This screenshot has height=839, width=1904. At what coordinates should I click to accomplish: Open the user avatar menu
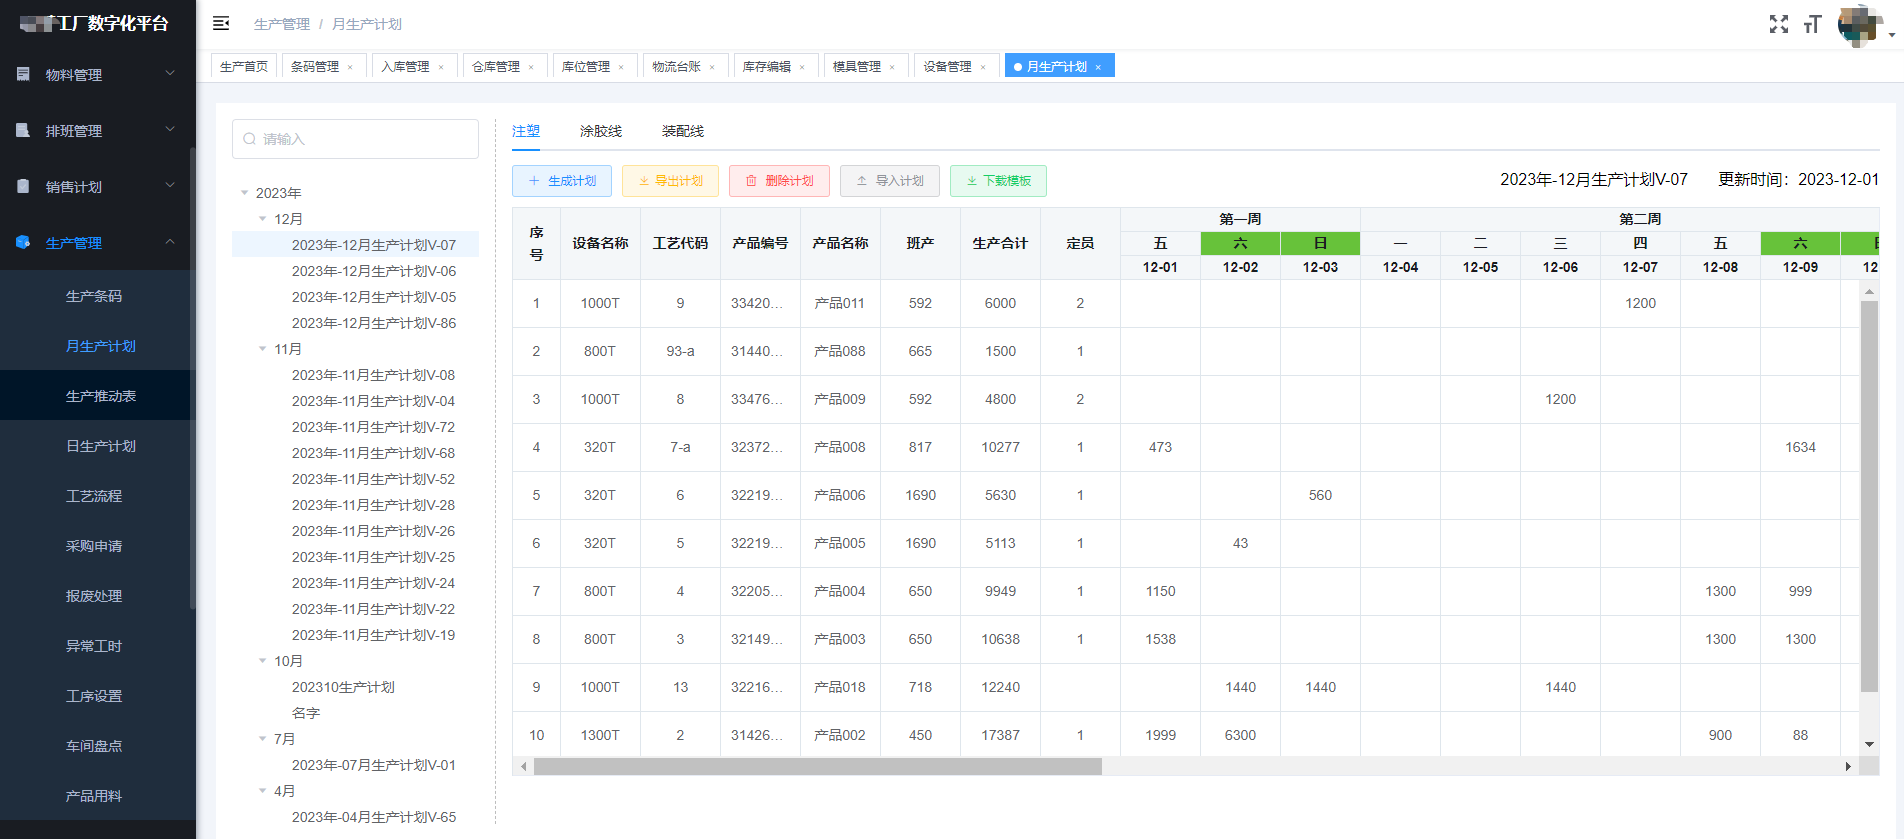[1859, 25]
